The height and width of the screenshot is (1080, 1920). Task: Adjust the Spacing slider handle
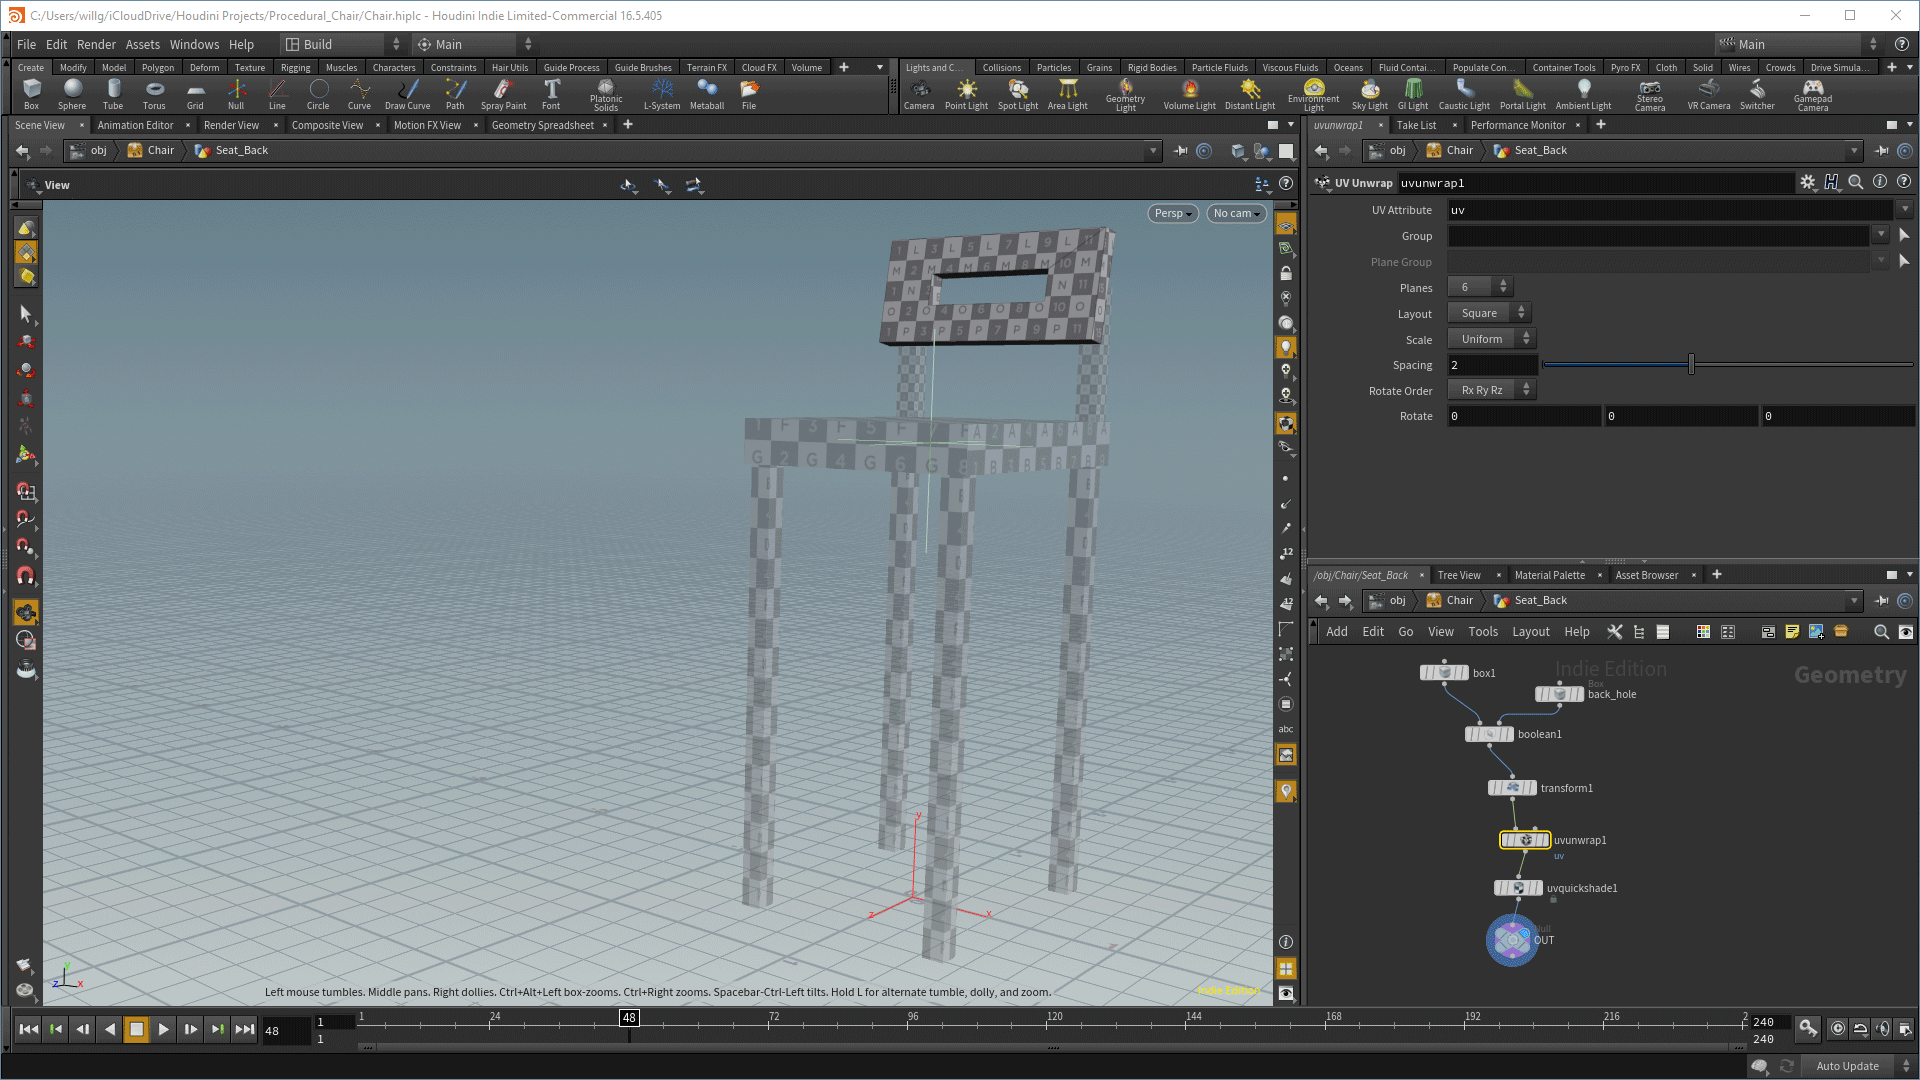(1691, 365)
